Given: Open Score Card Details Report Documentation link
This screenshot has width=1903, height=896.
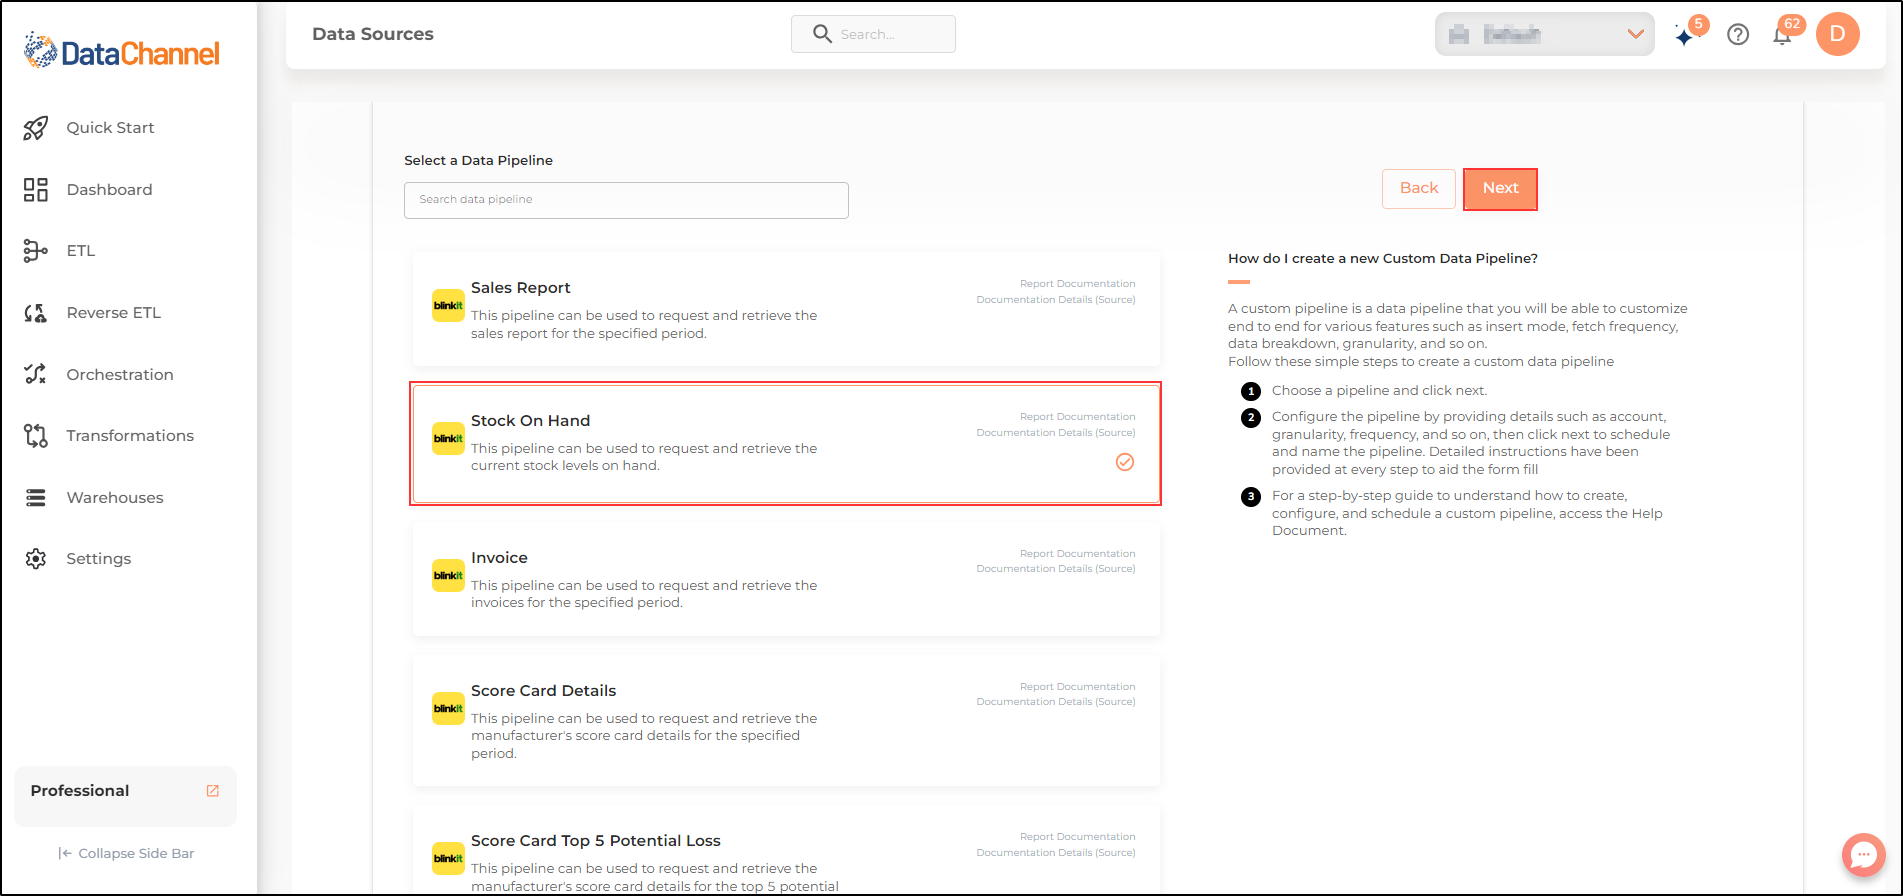Looking at the screenshot, I should tap(1077, 687).
